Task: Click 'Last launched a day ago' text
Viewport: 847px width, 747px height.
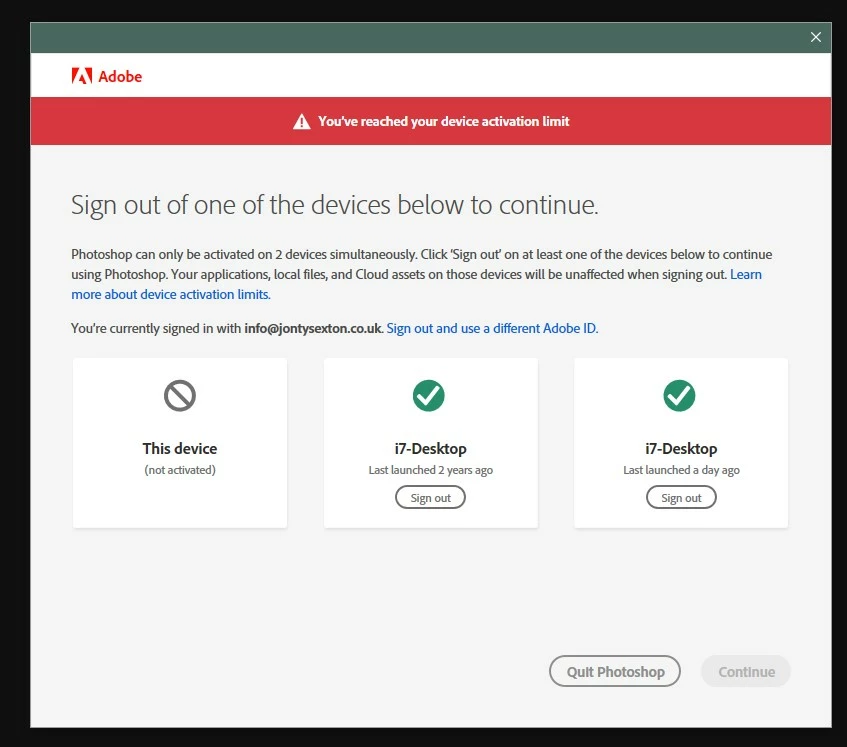Action: tap(681, 470)
